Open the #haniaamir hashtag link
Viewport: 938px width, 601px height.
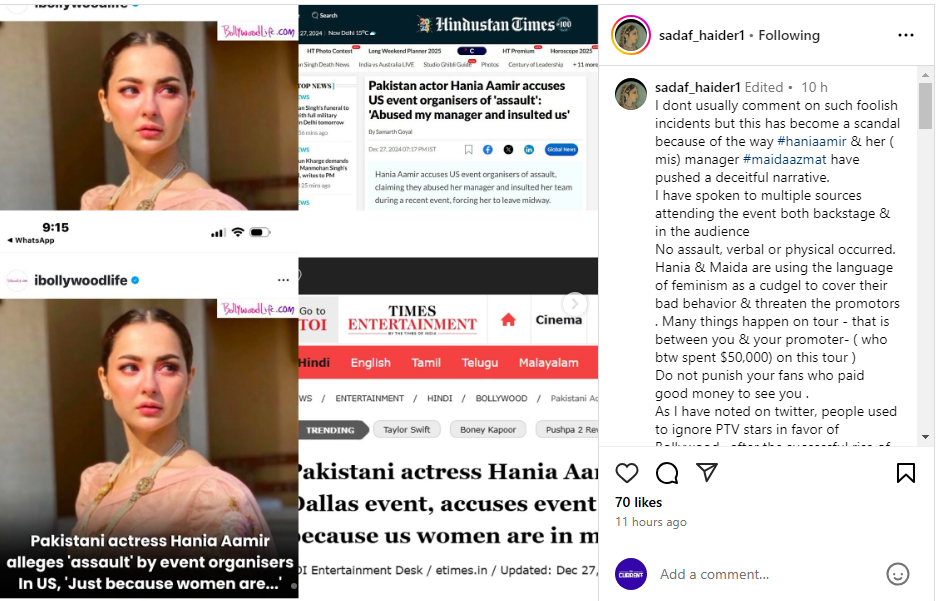click(812, 142)
